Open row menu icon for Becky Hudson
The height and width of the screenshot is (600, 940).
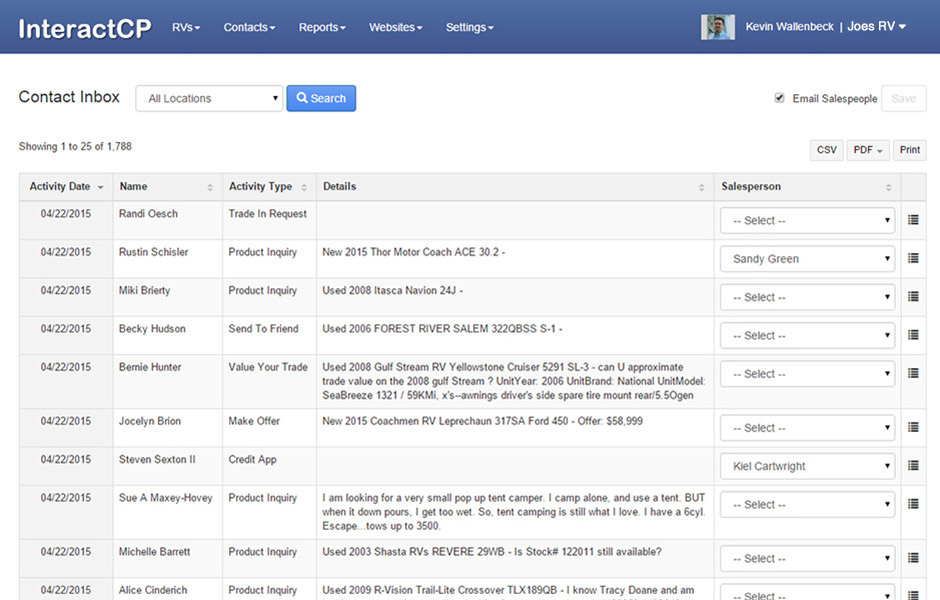(x=913, y=335)
